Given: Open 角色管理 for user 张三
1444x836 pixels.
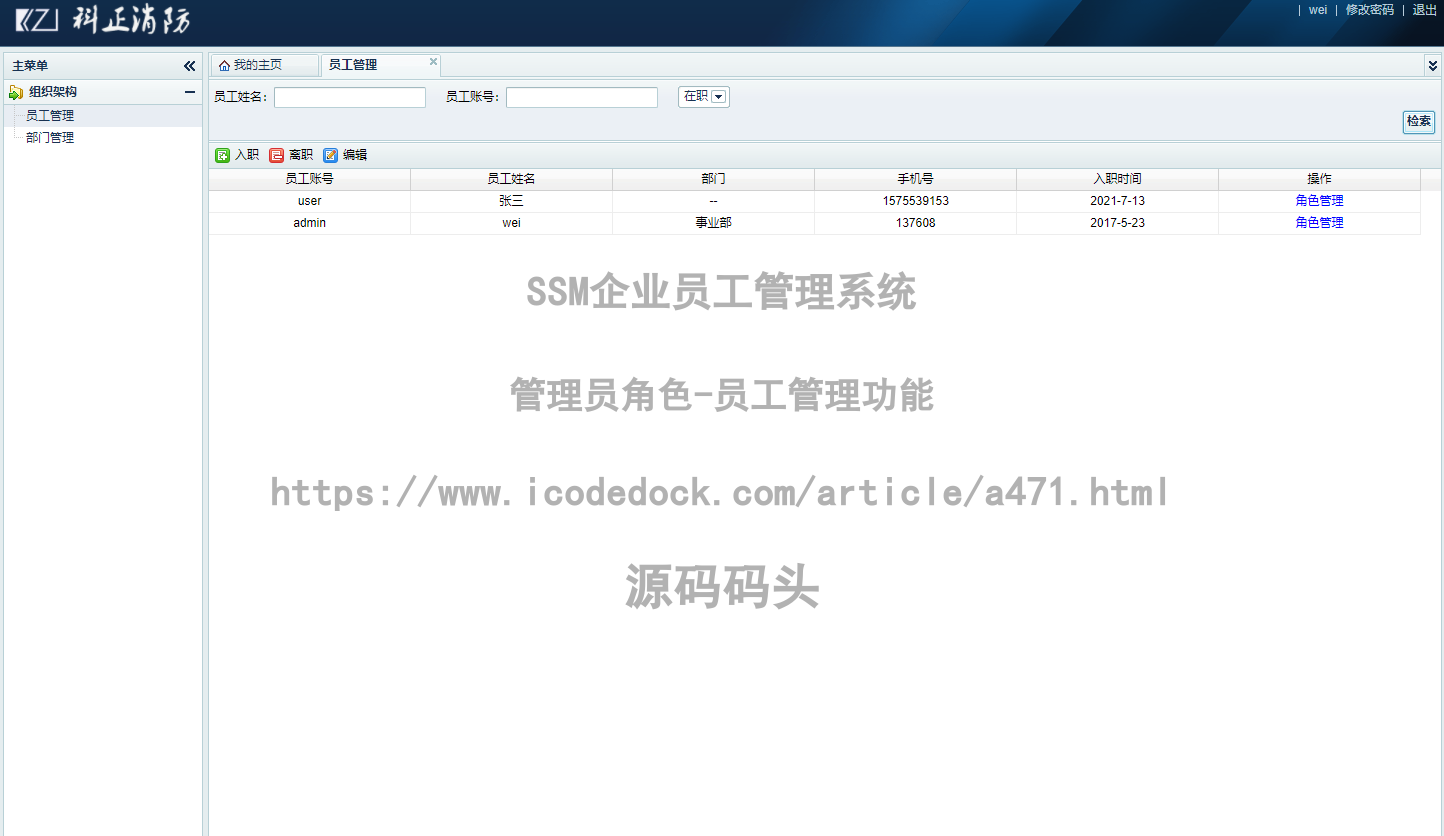Looking at the screenshot, I should [x=1319, y=200].
